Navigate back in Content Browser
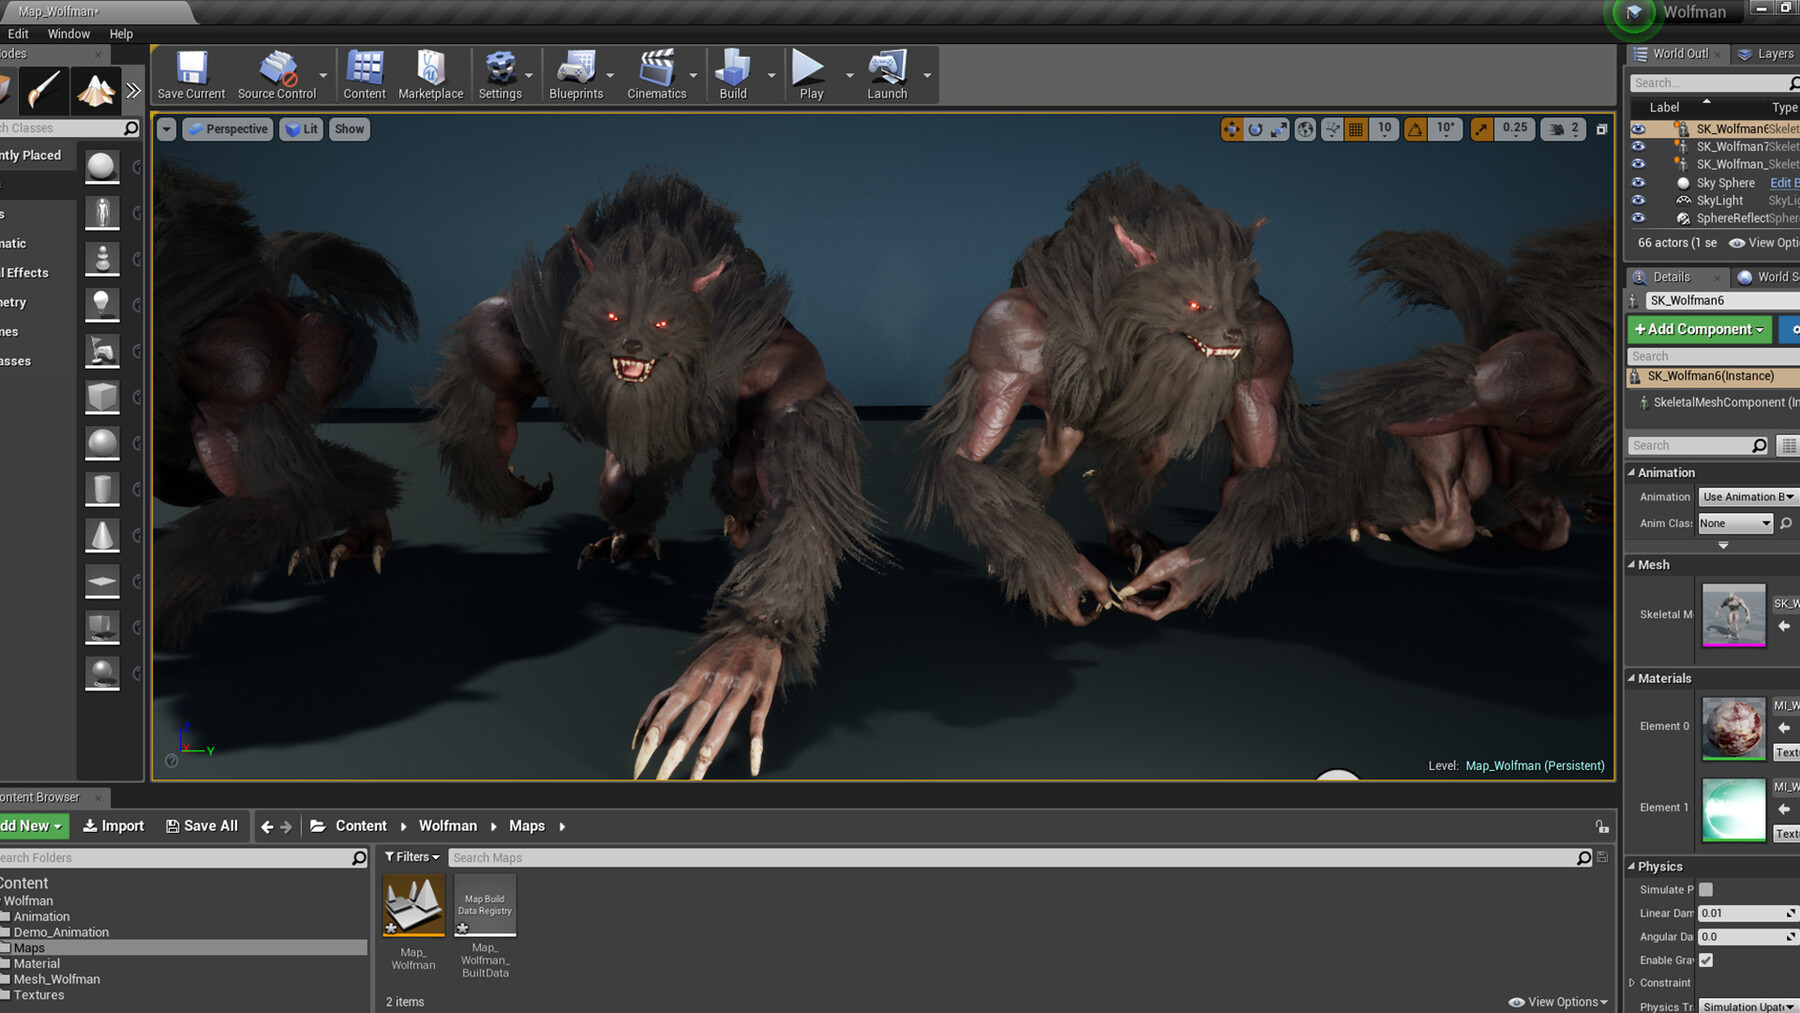The image size is (1800, 1013). point(267,827)
